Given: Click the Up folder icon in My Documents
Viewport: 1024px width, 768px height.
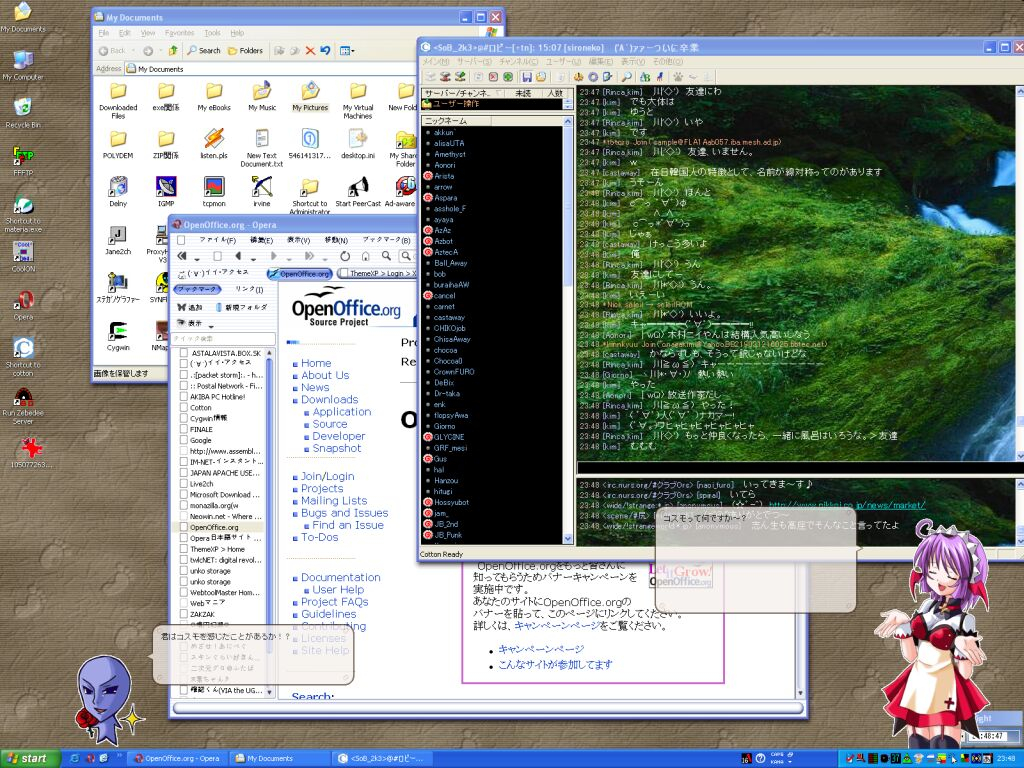Looking at the screenshot, I should (x=173, y=50).
